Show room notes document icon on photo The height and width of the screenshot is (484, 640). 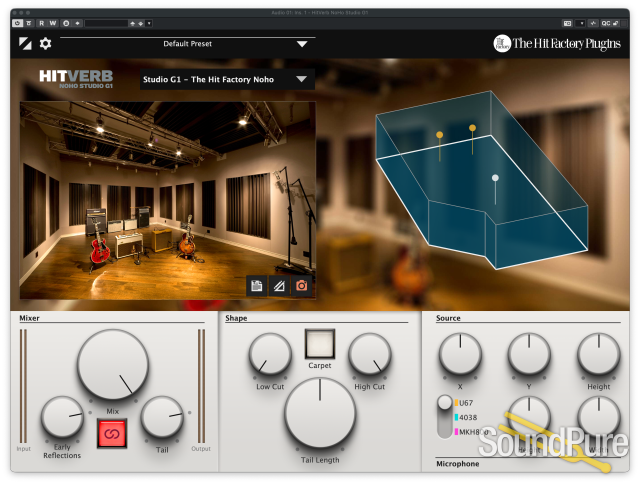point(257,286)
